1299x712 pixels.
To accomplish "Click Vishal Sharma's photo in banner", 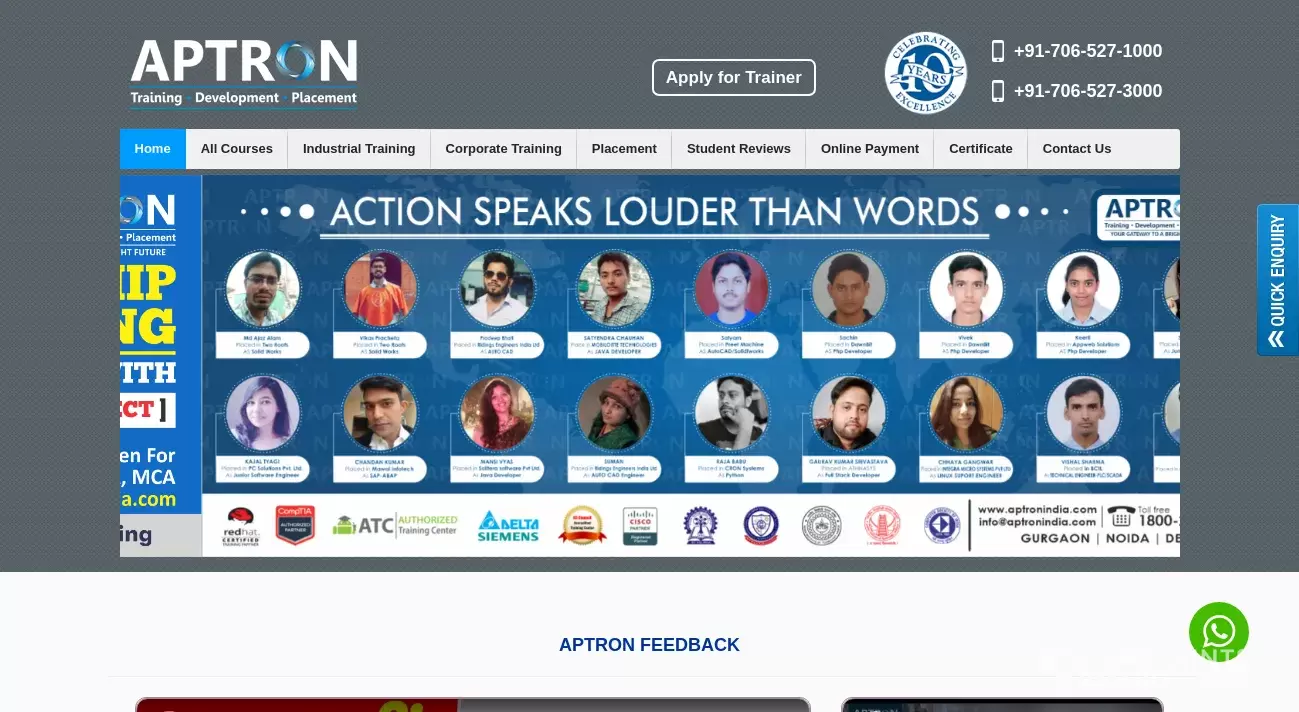I will (x=1082, y=414).
